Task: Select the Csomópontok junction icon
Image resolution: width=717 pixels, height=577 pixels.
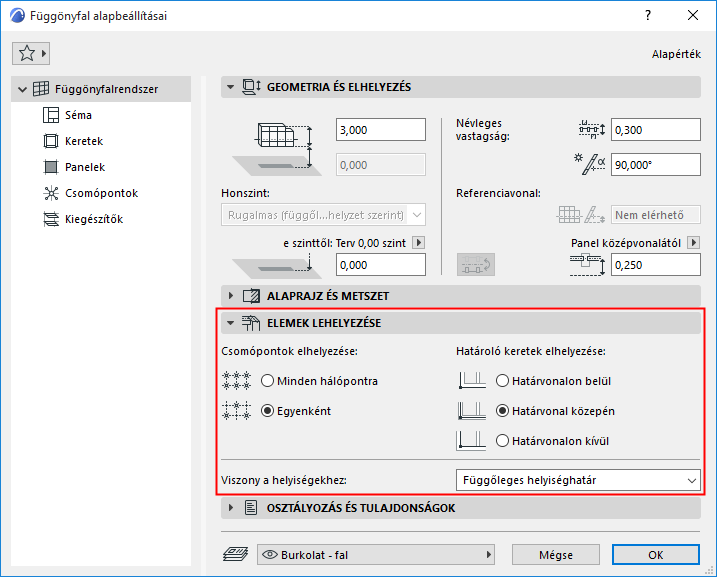Action: coord(51,193)
